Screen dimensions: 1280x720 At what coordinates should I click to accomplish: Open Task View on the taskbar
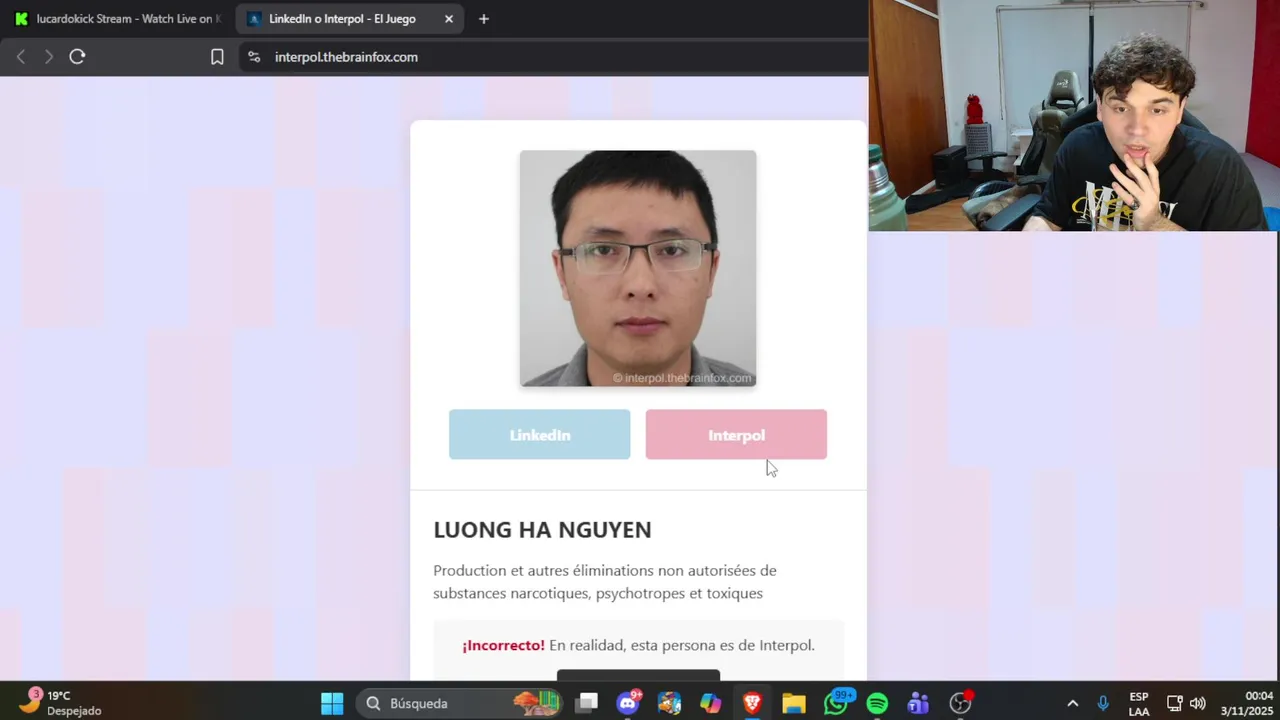[587, 703]
